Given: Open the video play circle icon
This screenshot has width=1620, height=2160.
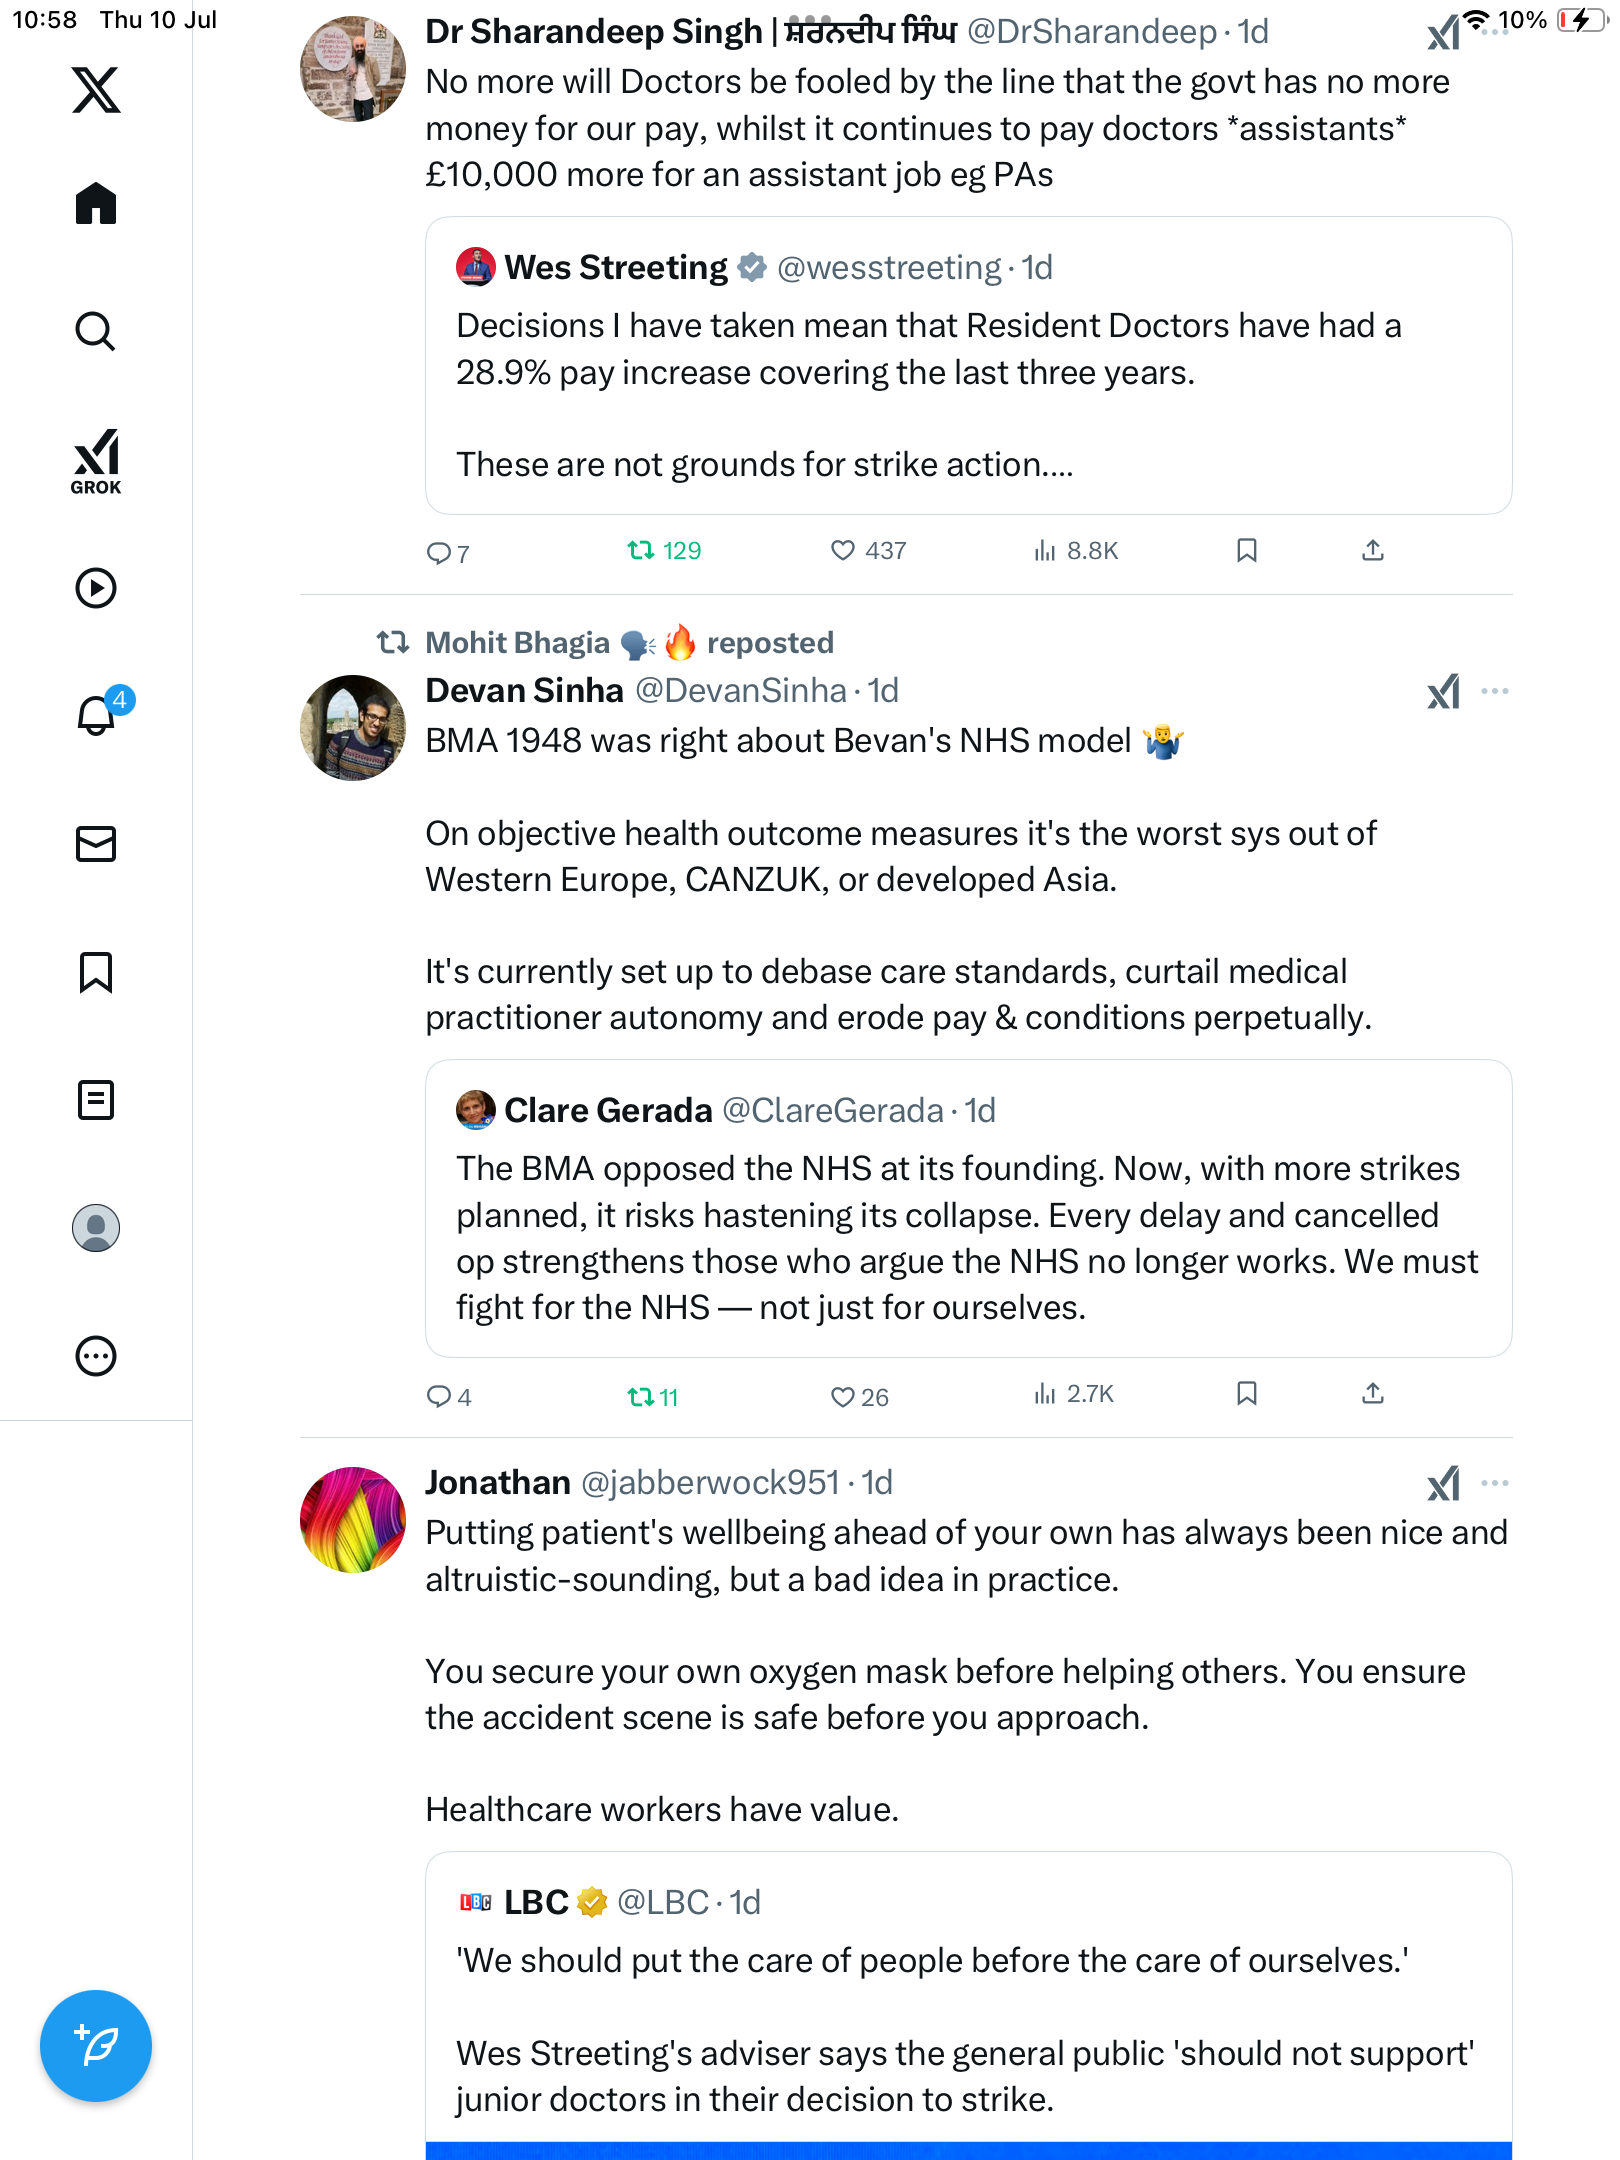Looking at the screenshot, I should pyautogui.click(x=96, y=588).
